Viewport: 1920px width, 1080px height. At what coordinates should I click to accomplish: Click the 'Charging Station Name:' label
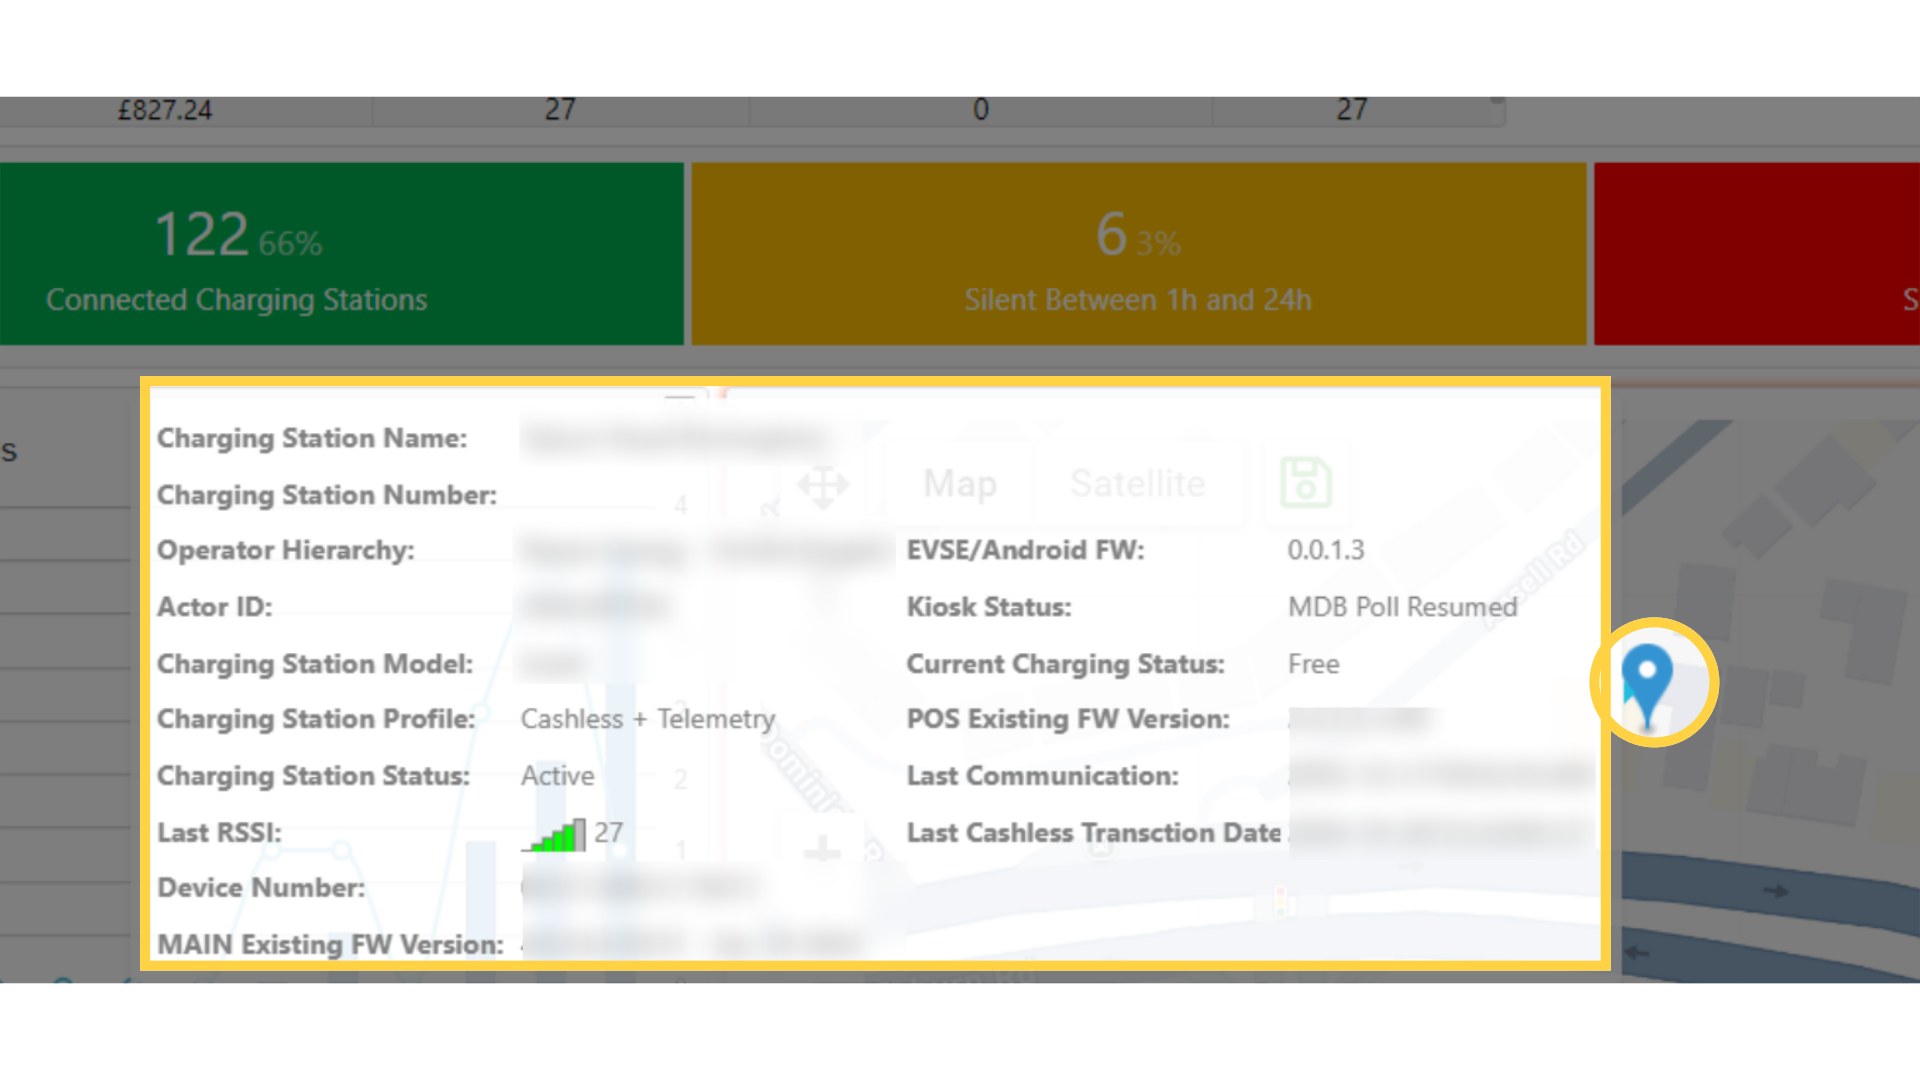coord(312,438)
